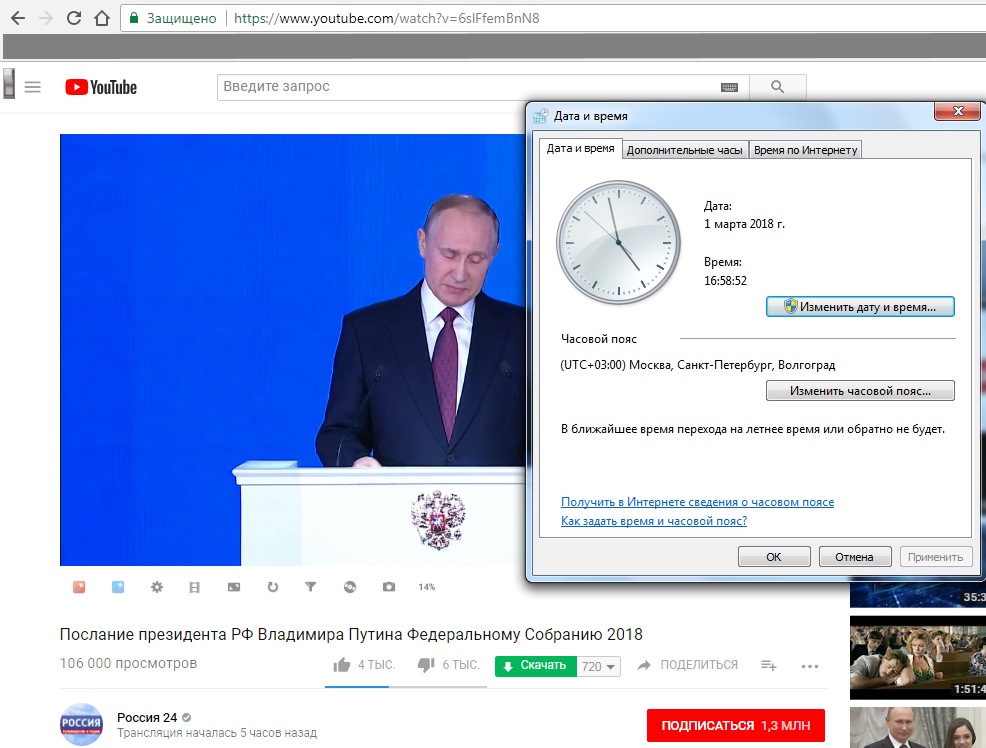
Task: Click the loop/replay arrow icon below player
Action: pyautogui.click(x=272, y=587)
